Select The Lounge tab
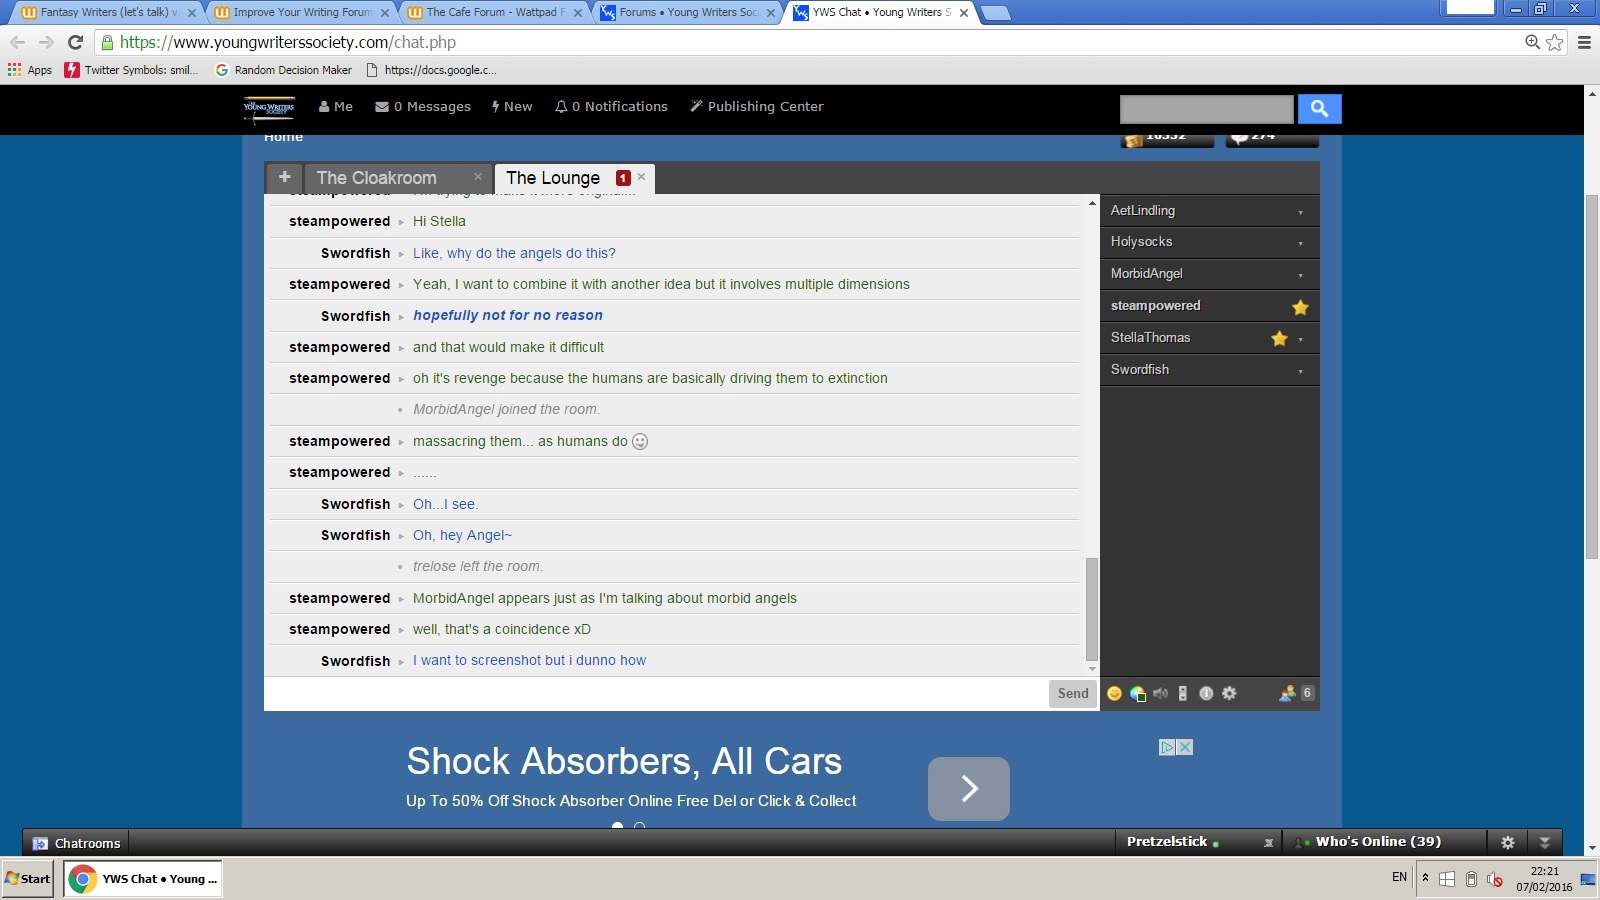The width and height of the screenshot is (1600, 900). [x=553, y=178]
